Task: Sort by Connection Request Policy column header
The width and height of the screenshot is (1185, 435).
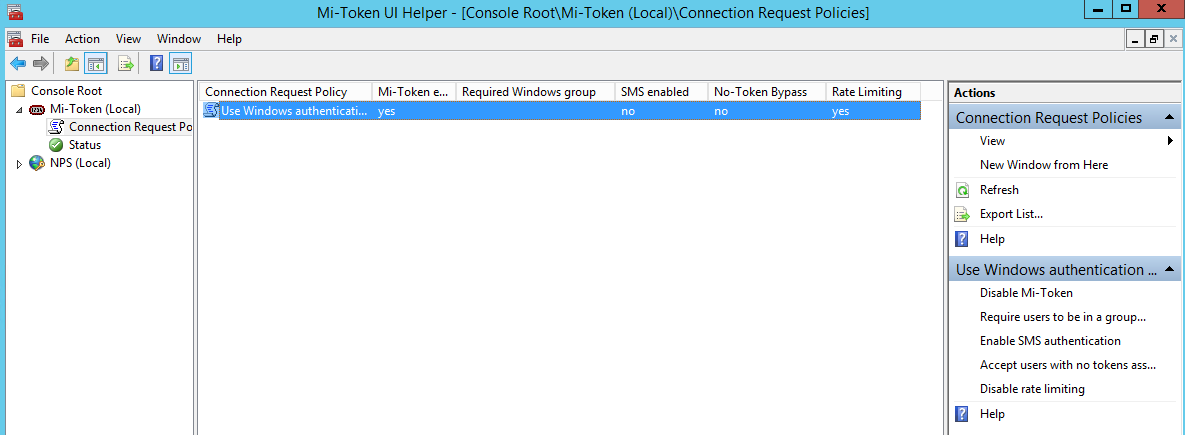Action: point(286,92)
